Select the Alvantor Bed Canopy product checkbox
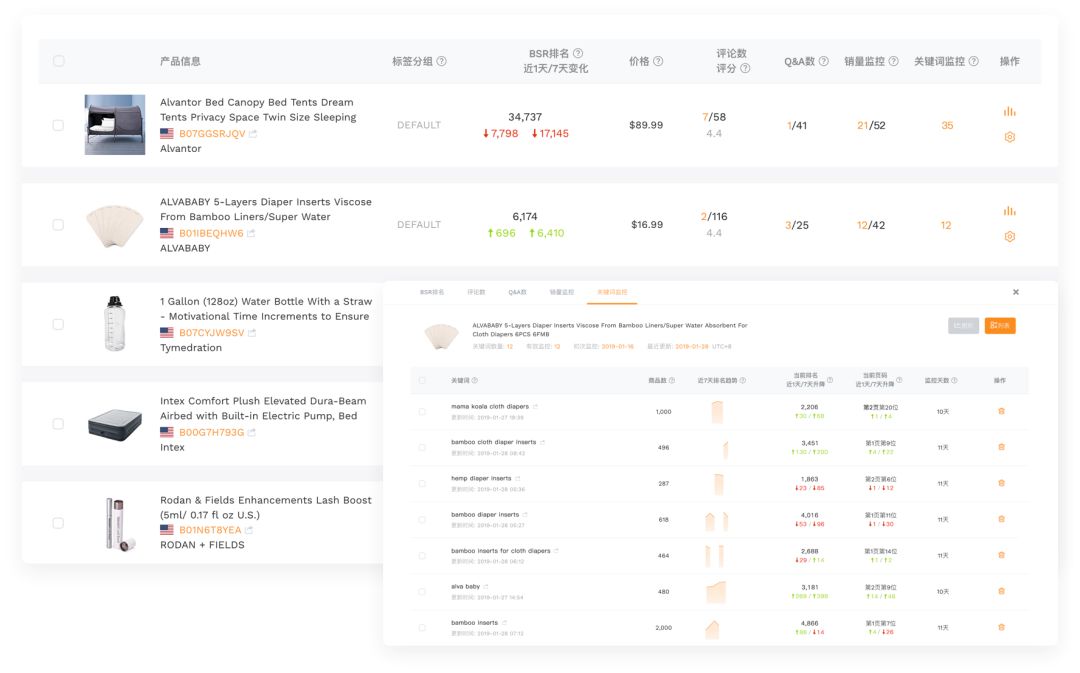1080x673 pixels. [x=58, y=125]
